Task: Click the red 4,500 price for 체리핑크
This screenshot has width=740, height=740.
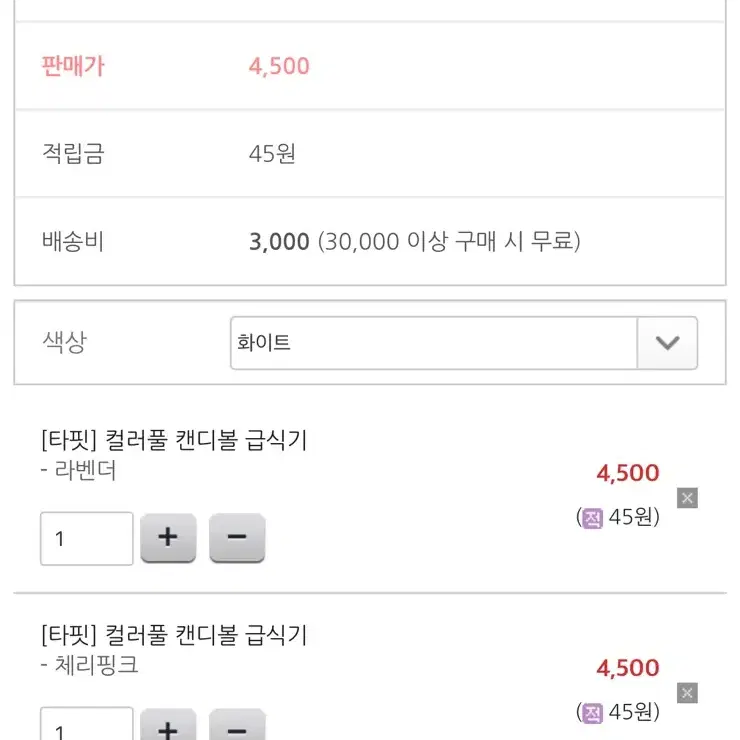Action: pos(628,668)
